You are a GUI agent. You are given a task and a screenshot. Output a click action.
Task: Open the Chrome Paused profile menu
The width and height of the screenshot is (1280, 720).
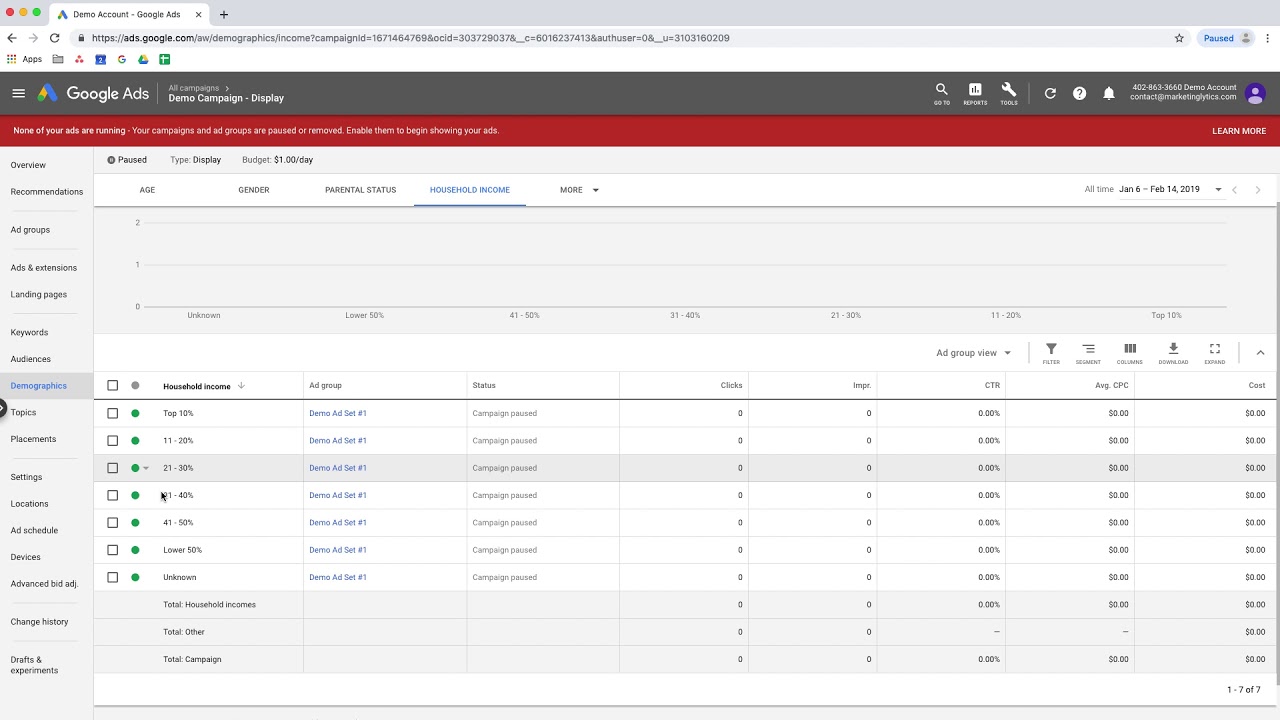[x=1227, y=38]
